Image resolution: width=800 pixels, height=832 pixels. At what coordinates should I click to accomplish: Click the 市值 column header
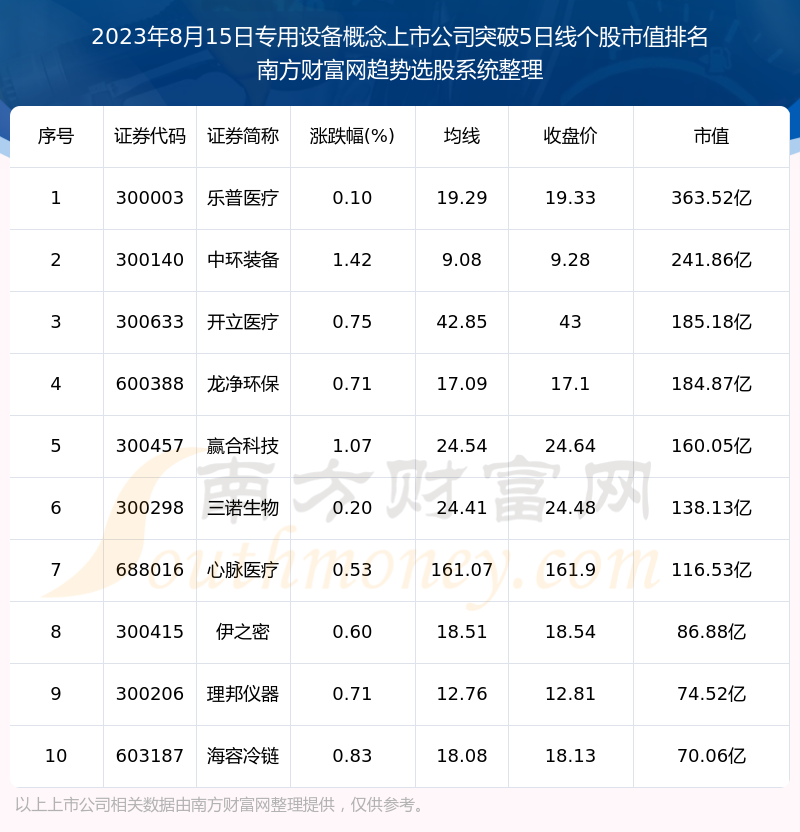[711, 136]
